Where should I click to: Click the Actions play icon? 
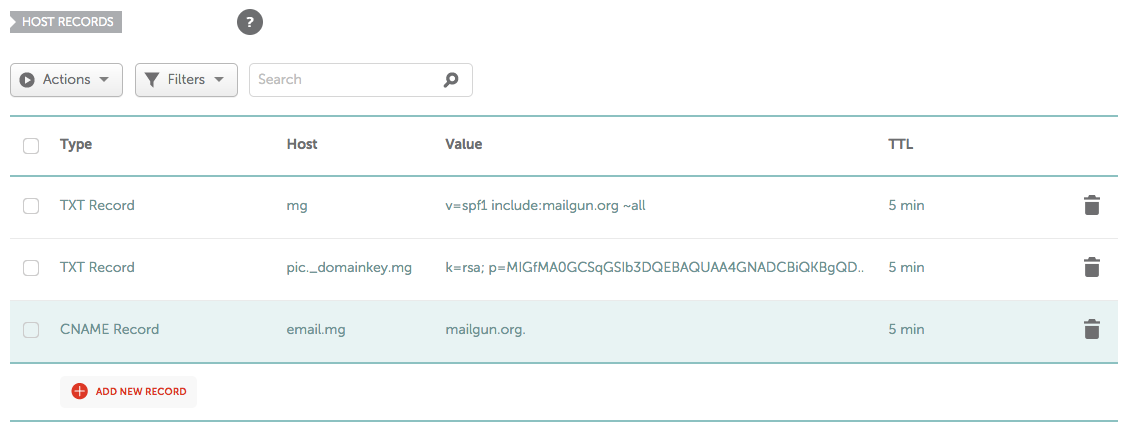click(x=27, y=80)
